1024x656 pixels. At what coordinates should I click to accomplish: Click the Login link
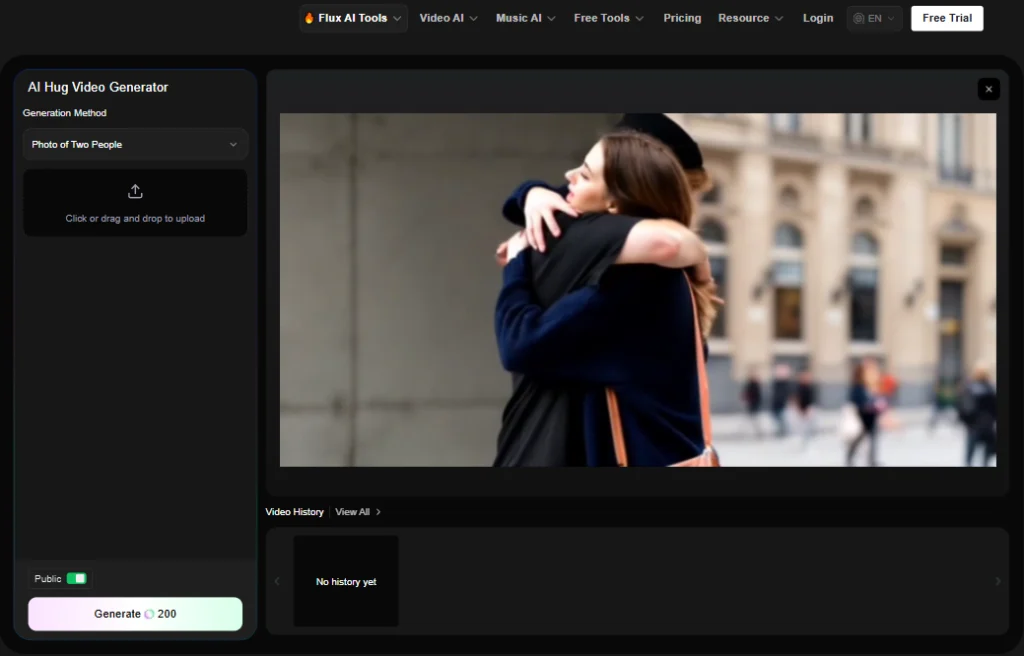(x=817, y=18)
